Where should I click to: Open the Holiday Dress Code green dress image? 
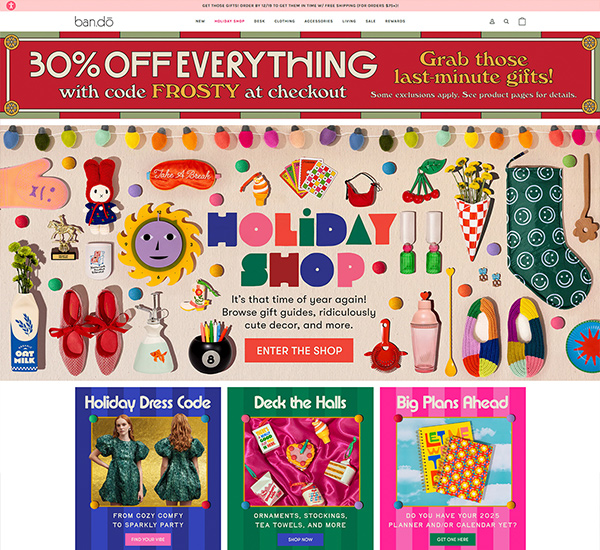pos(149,462)
